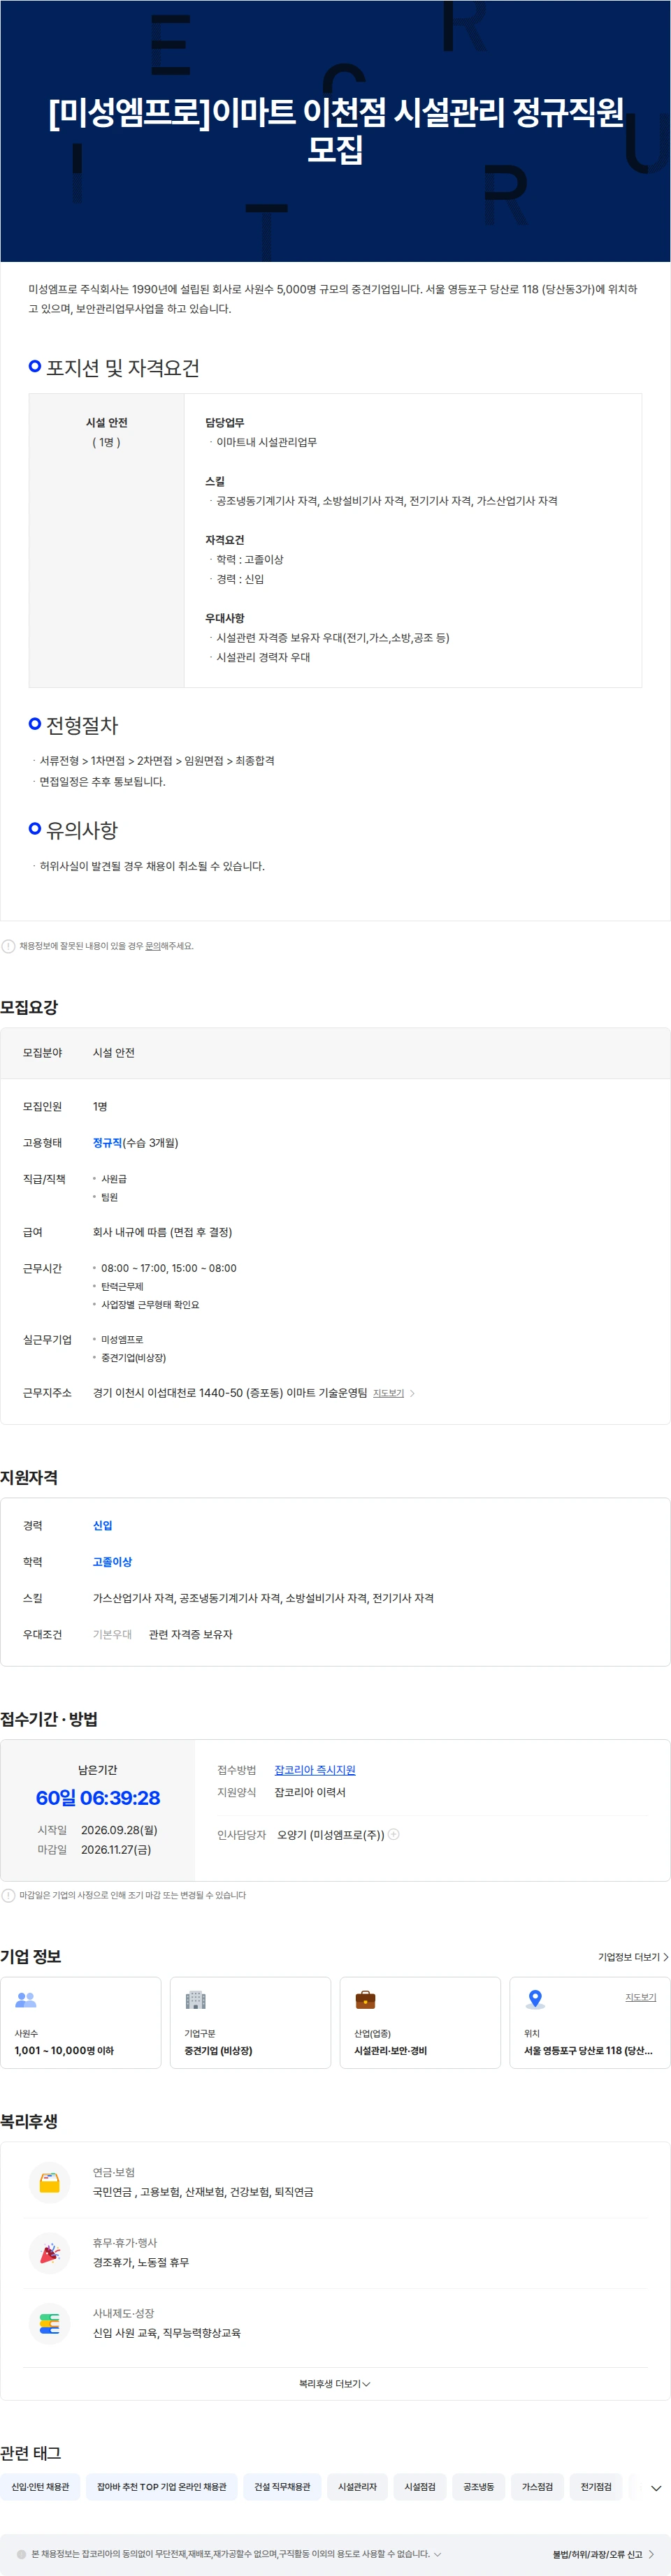671x2576 pixels.
Task: Click the info icon beside 마감일 notice
Action: coord(8,1895)
